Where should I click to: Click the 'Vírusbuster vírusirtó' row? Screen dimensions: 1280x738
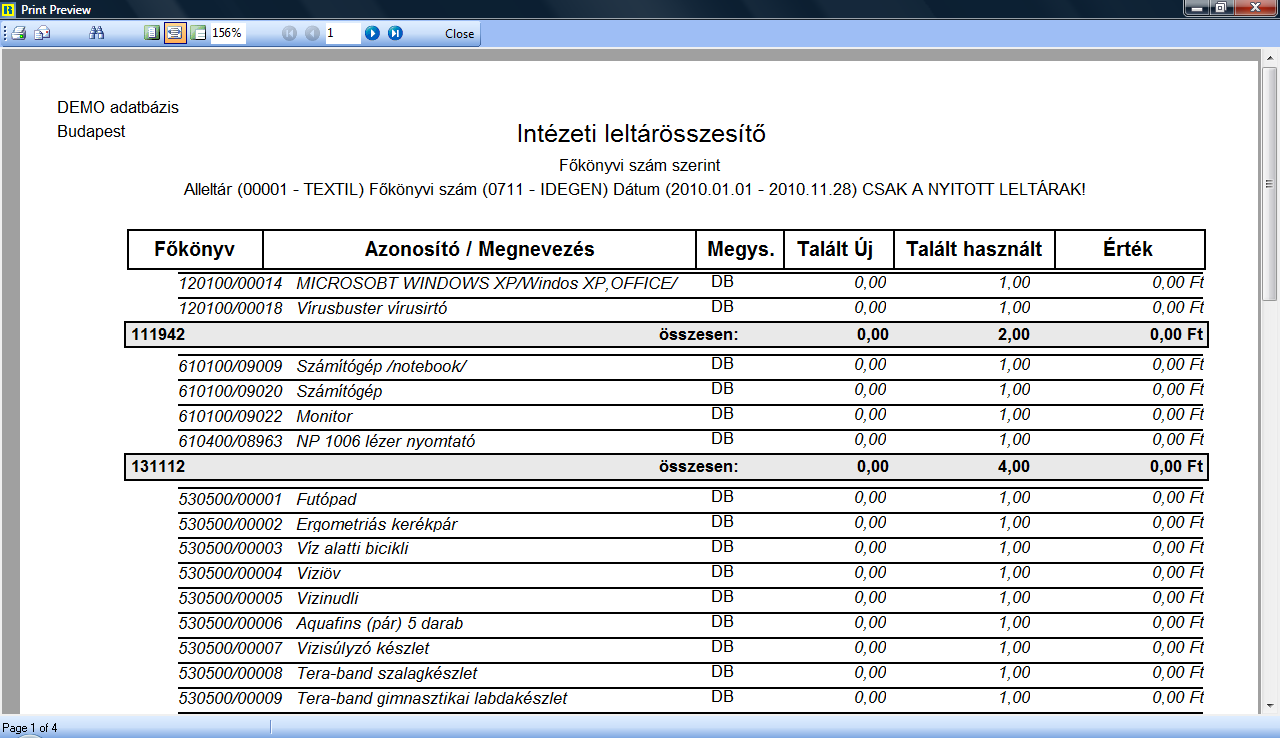pos(692,309)
